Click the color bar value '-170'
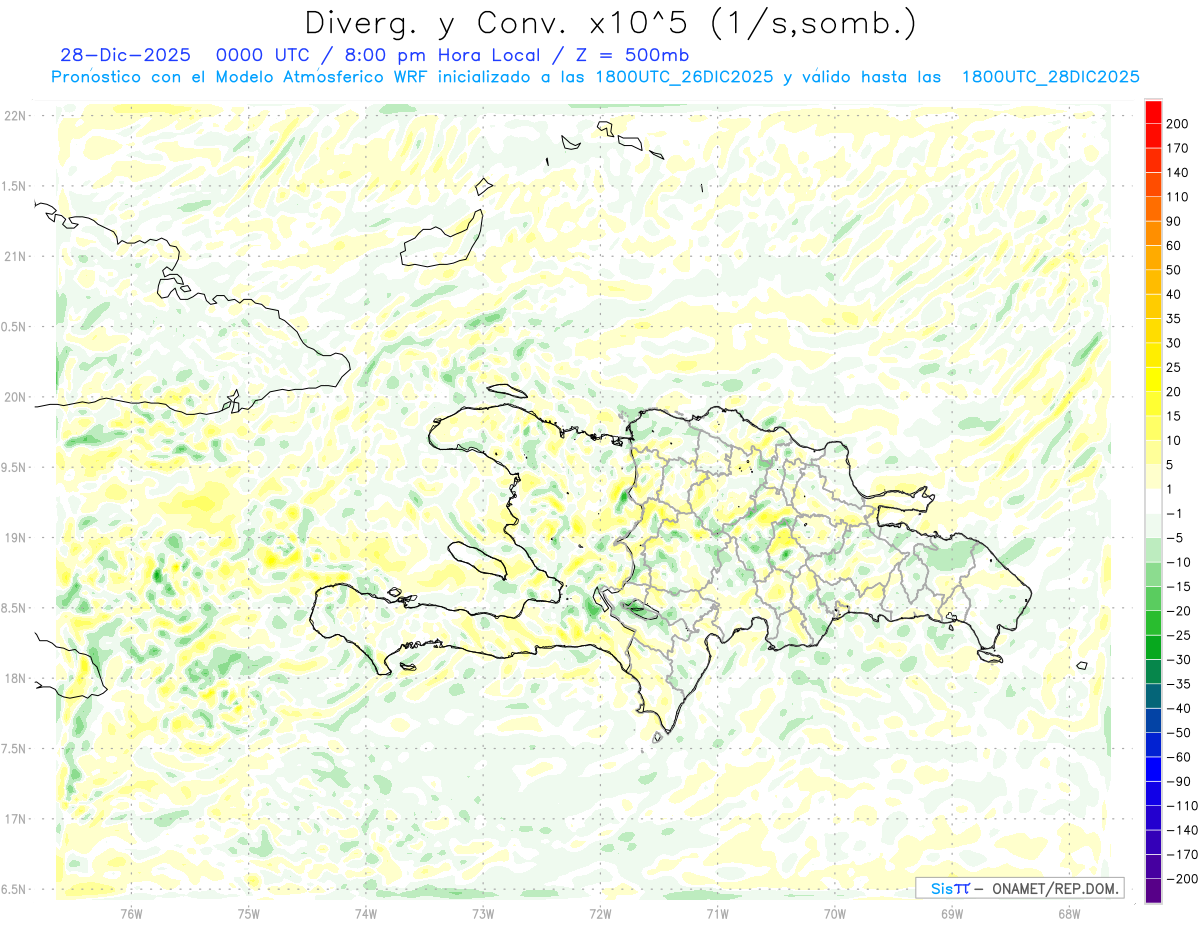 tap(1184, 854)
